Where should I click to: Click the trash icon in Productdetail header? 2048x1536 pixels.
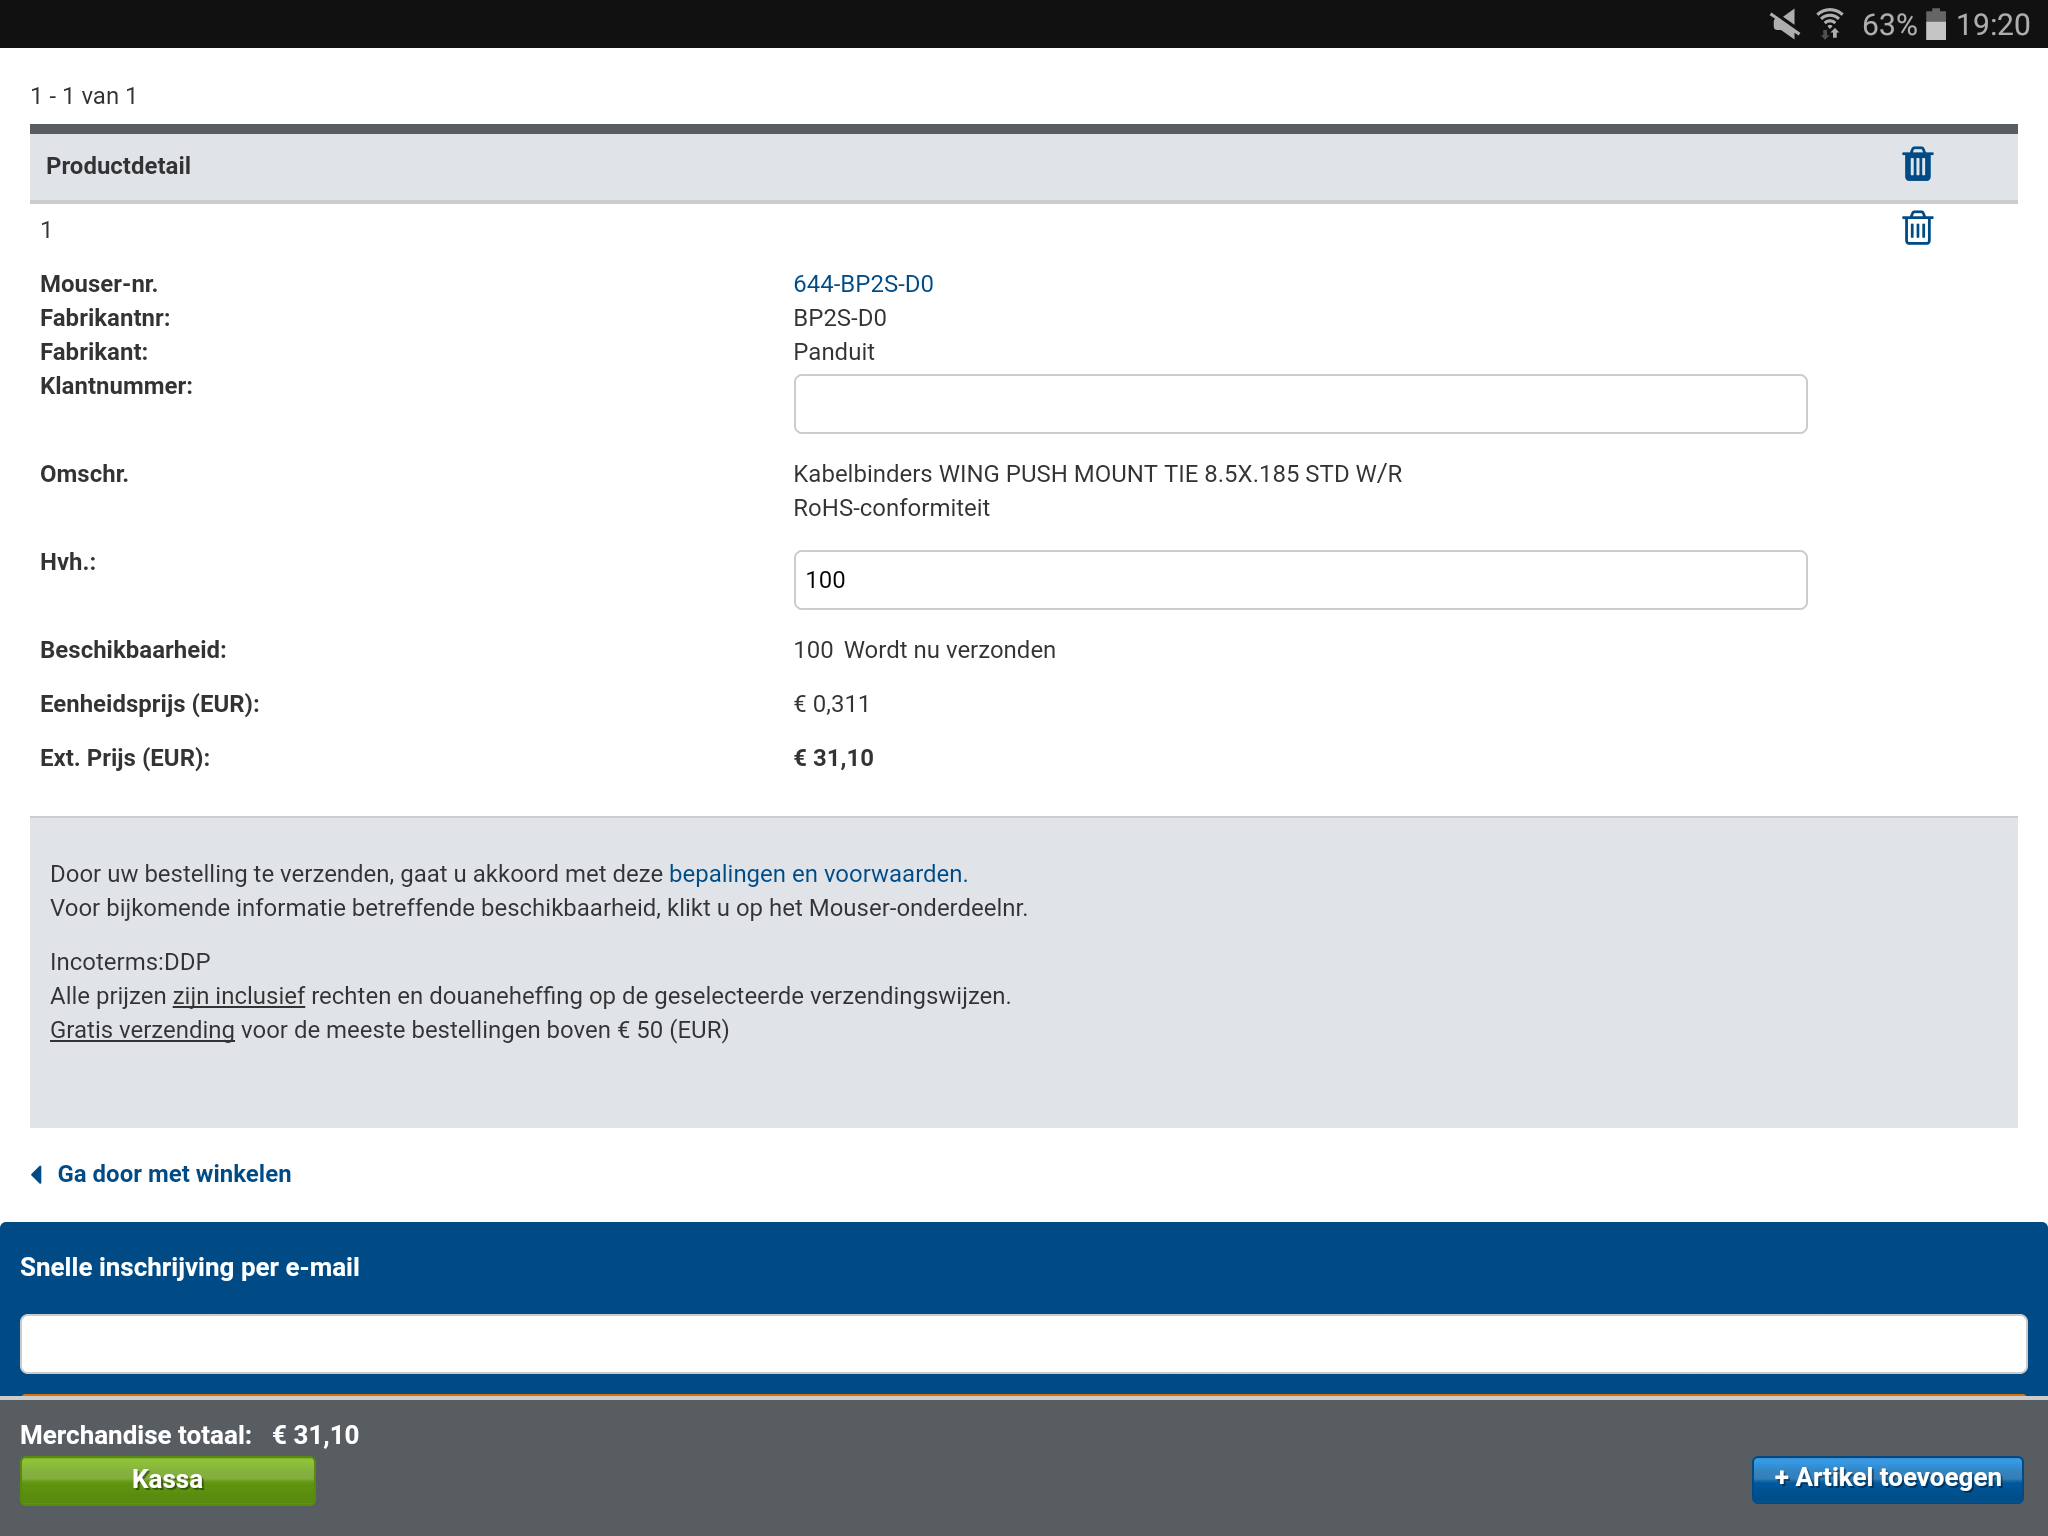[x=1917, y=164]
